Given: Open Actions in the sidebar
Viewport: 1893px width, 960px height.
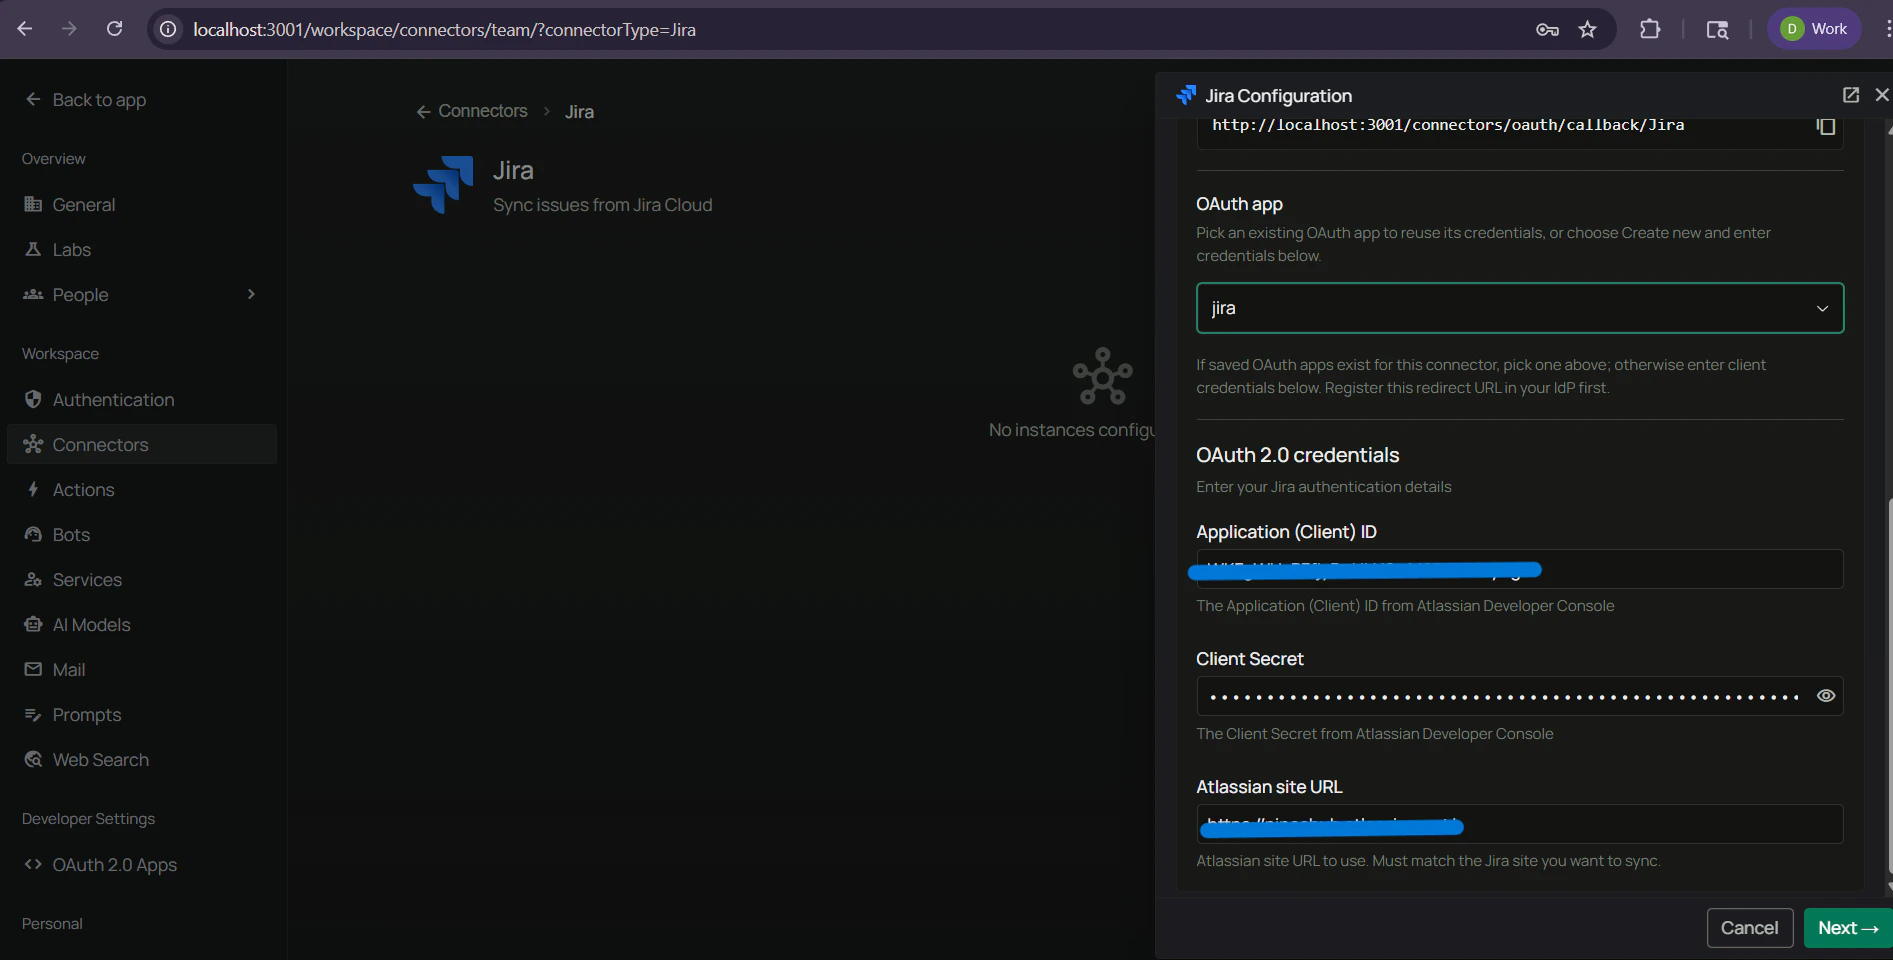Looking at the screenshot, I should (x=141, y=489).
